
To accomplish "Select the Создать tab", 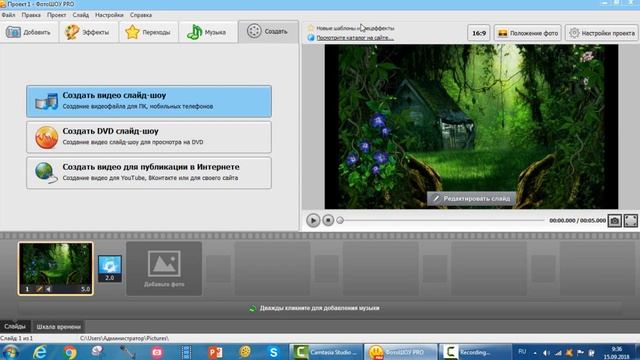I will click(x=268, y=31).
